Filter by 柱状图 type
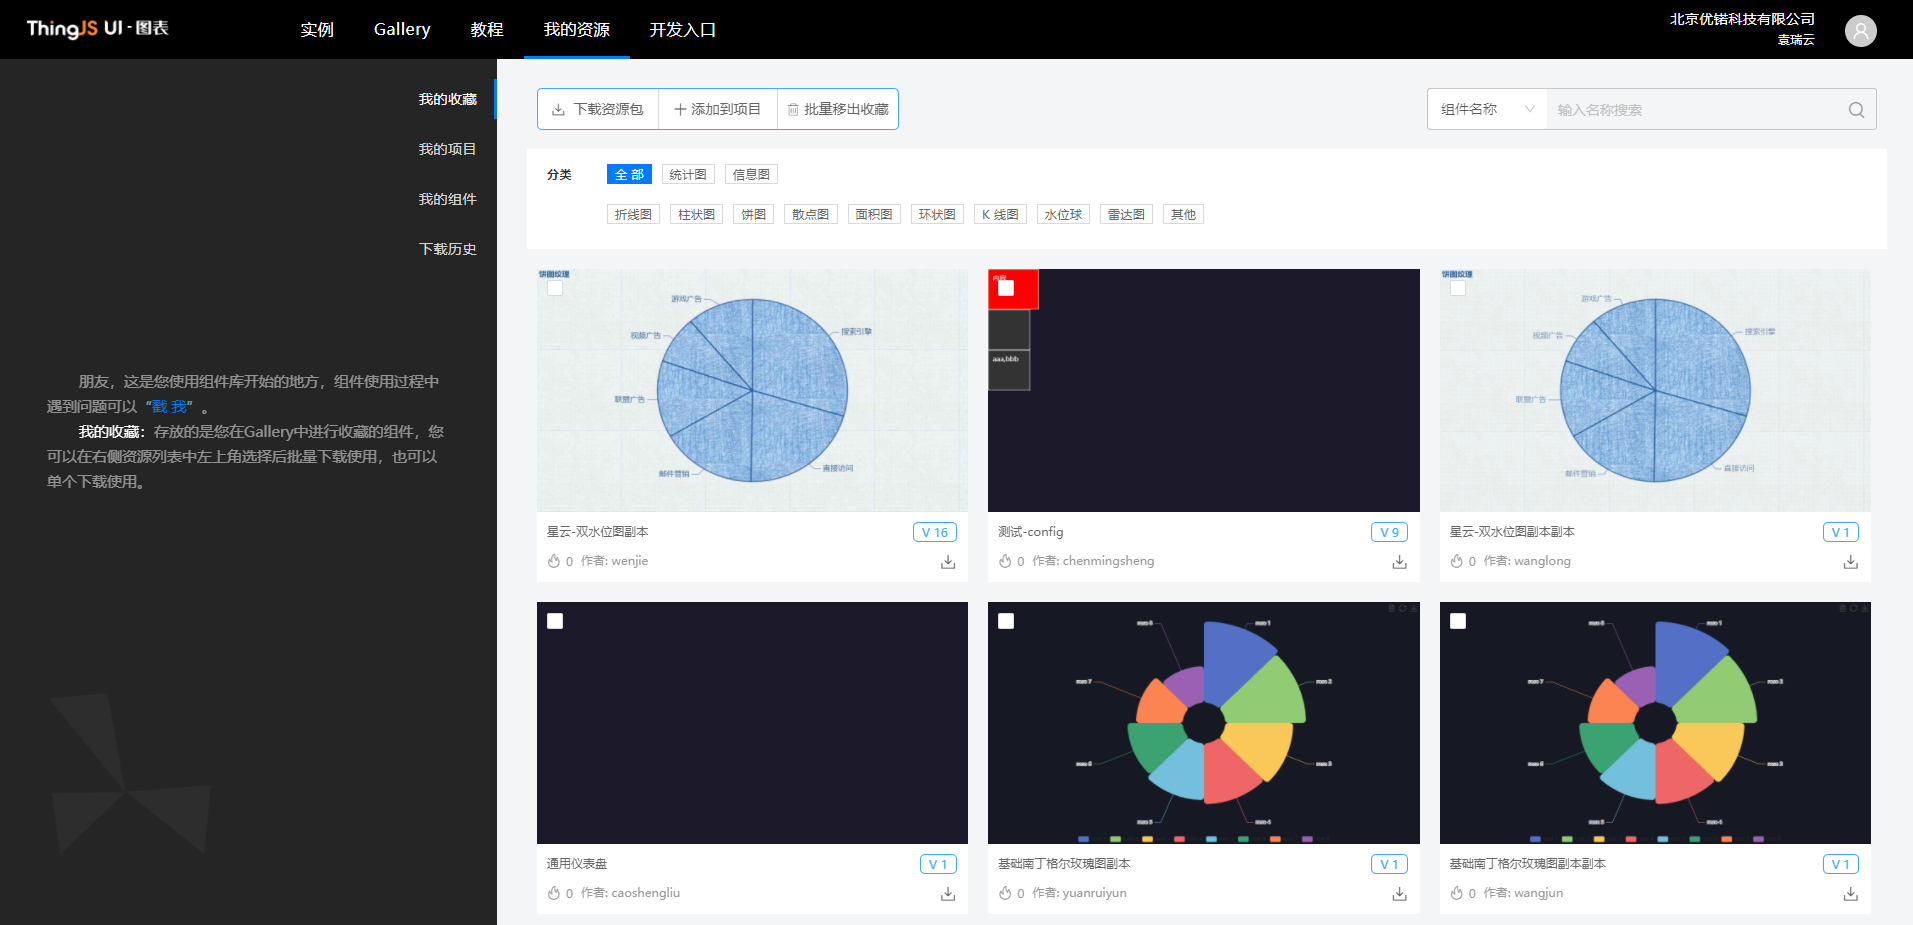The image size is (1913, 925). pyautogui.click(x=696, y=214)
